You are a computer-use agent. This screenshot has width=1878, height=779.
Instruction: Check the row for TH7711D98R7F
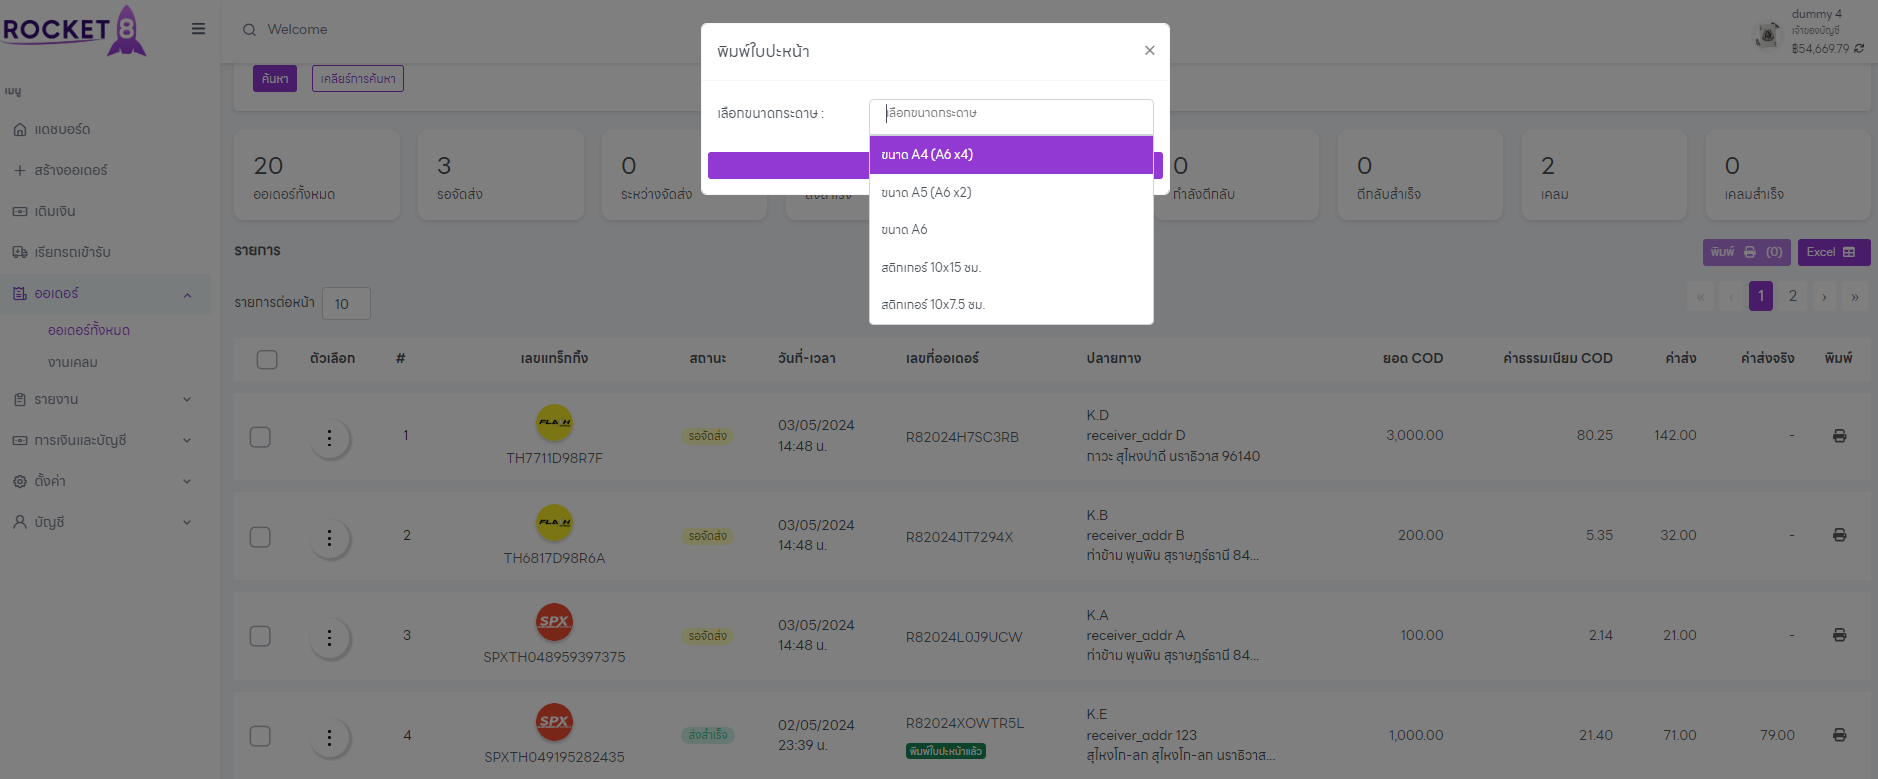(x=260, y=437)
